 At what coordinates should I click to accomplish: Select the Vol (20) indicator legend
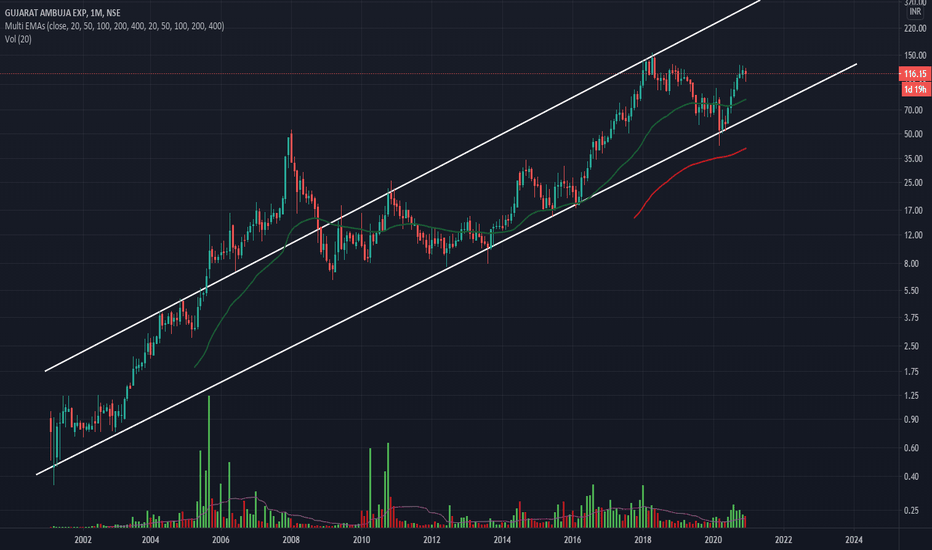[18, 39]
